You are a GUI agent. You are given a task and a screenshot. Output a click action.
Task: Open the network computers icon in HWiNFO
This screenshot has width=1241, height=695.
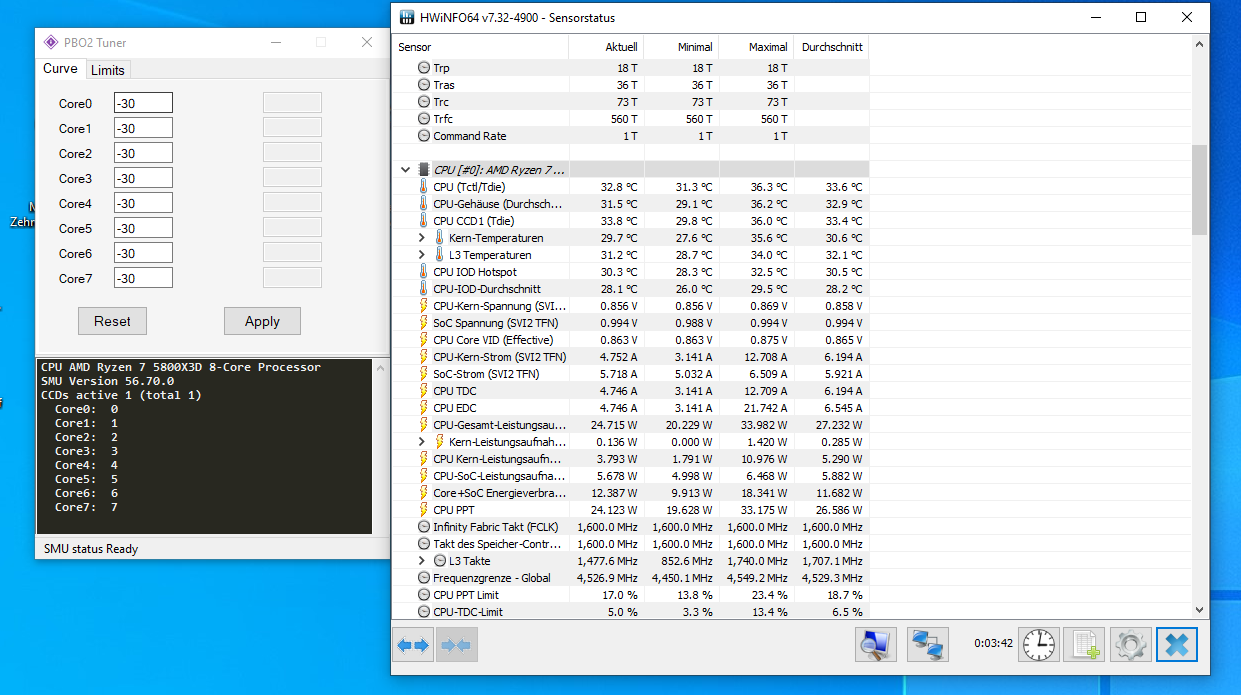tap(927, 645)
